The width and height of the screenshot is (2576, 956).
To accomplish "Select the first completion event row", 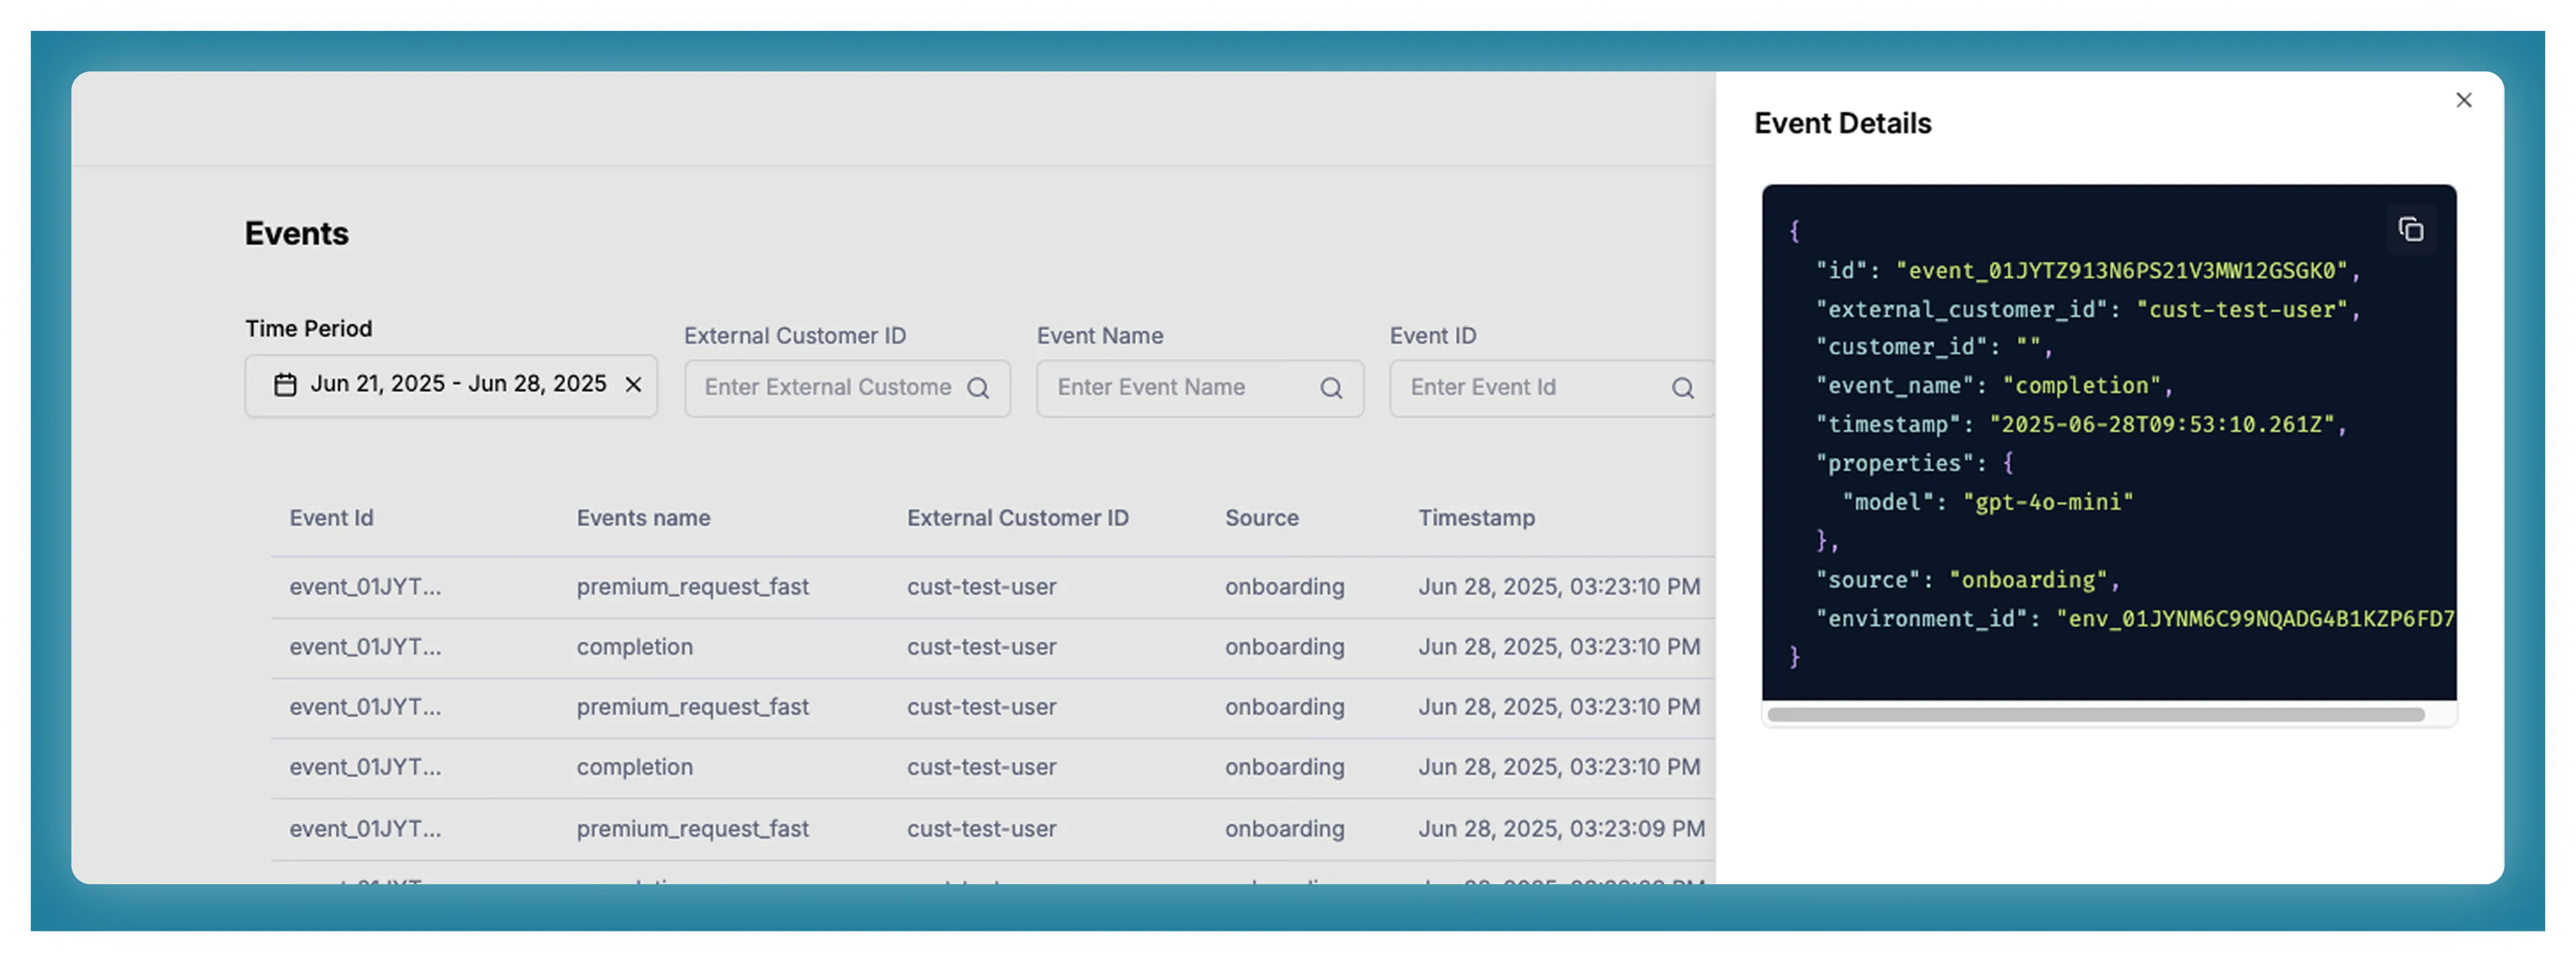I will click(x=634, y=647).
